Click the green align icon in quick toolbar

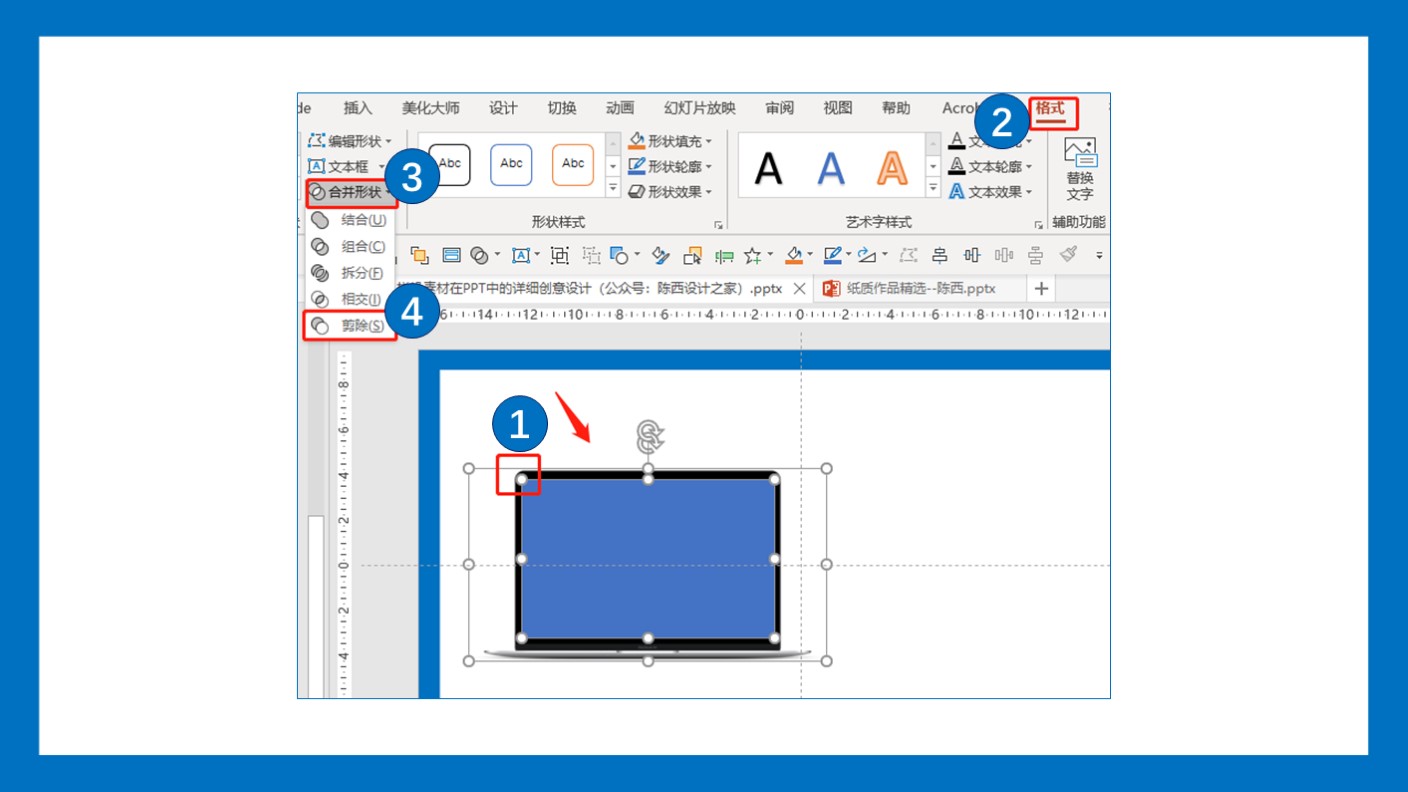pyautogui.click(x=724, y=256)
